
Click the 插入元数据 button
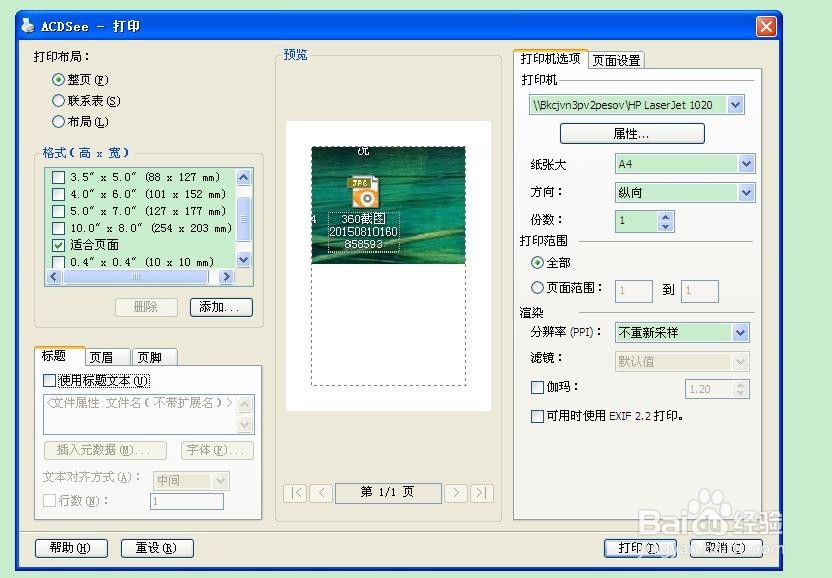[105, 450]
